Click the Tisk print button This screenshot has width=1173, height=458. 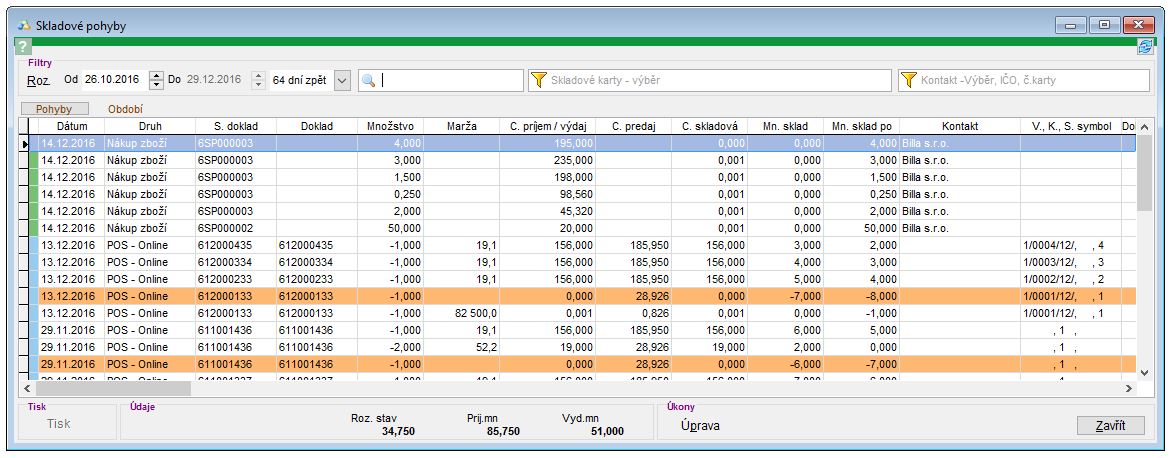coord(59,424)
